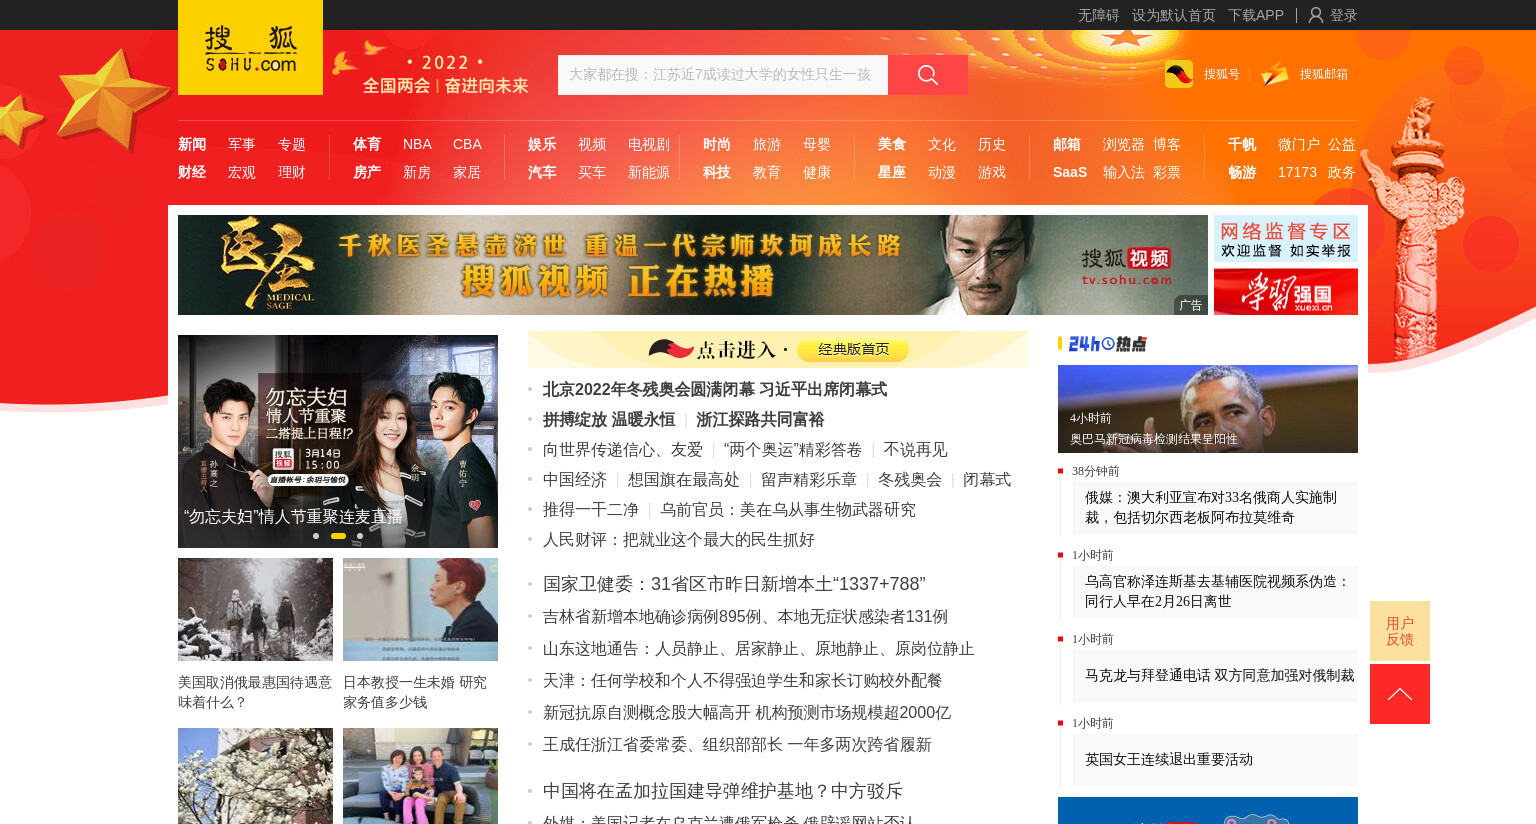Open 国家卫健委 31省区市 headline
This screenshot has width=1536, height=824.
[734, 583]
